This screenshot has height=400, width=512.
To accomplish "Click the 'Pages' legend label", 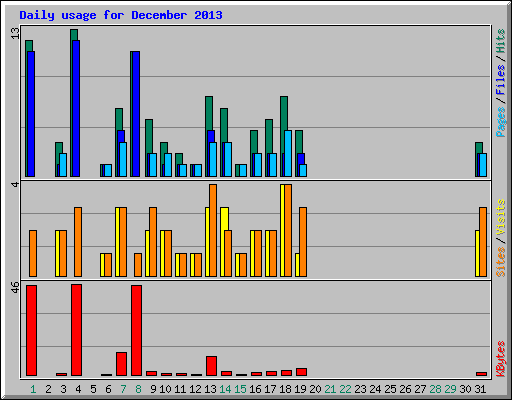I will coord(501,122).
